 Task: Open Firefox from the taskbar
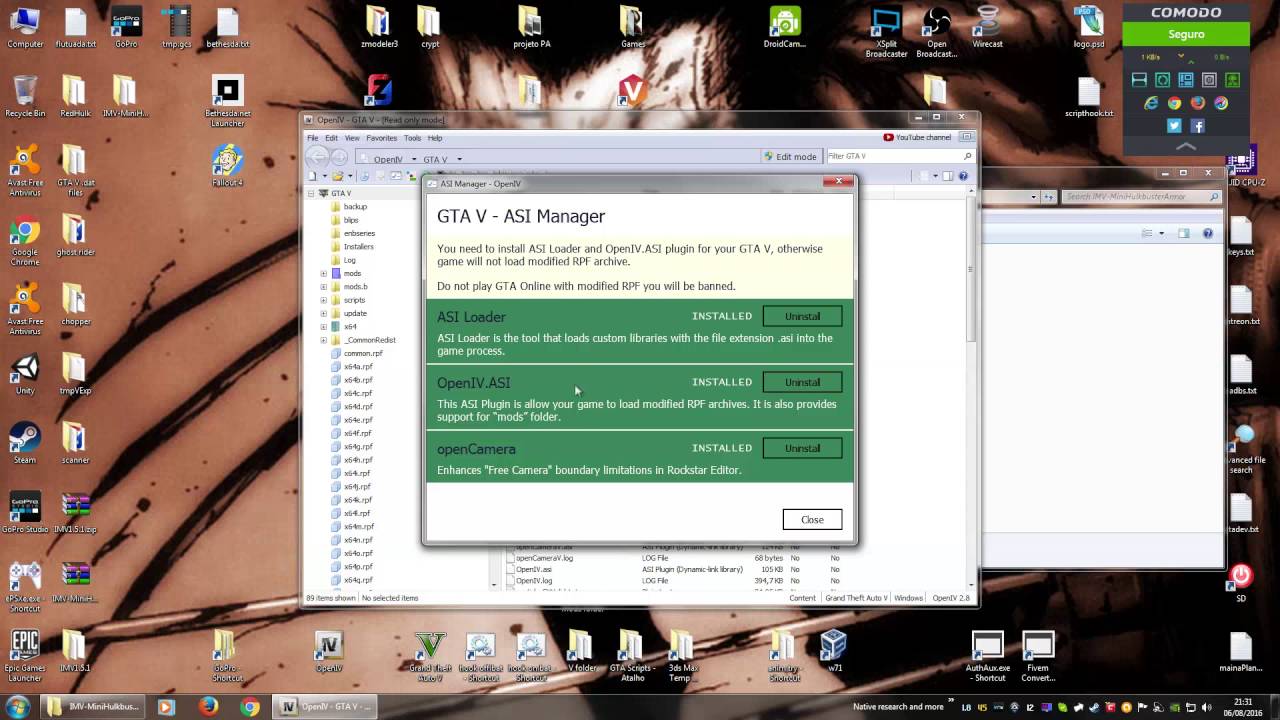tap(208, 706)
